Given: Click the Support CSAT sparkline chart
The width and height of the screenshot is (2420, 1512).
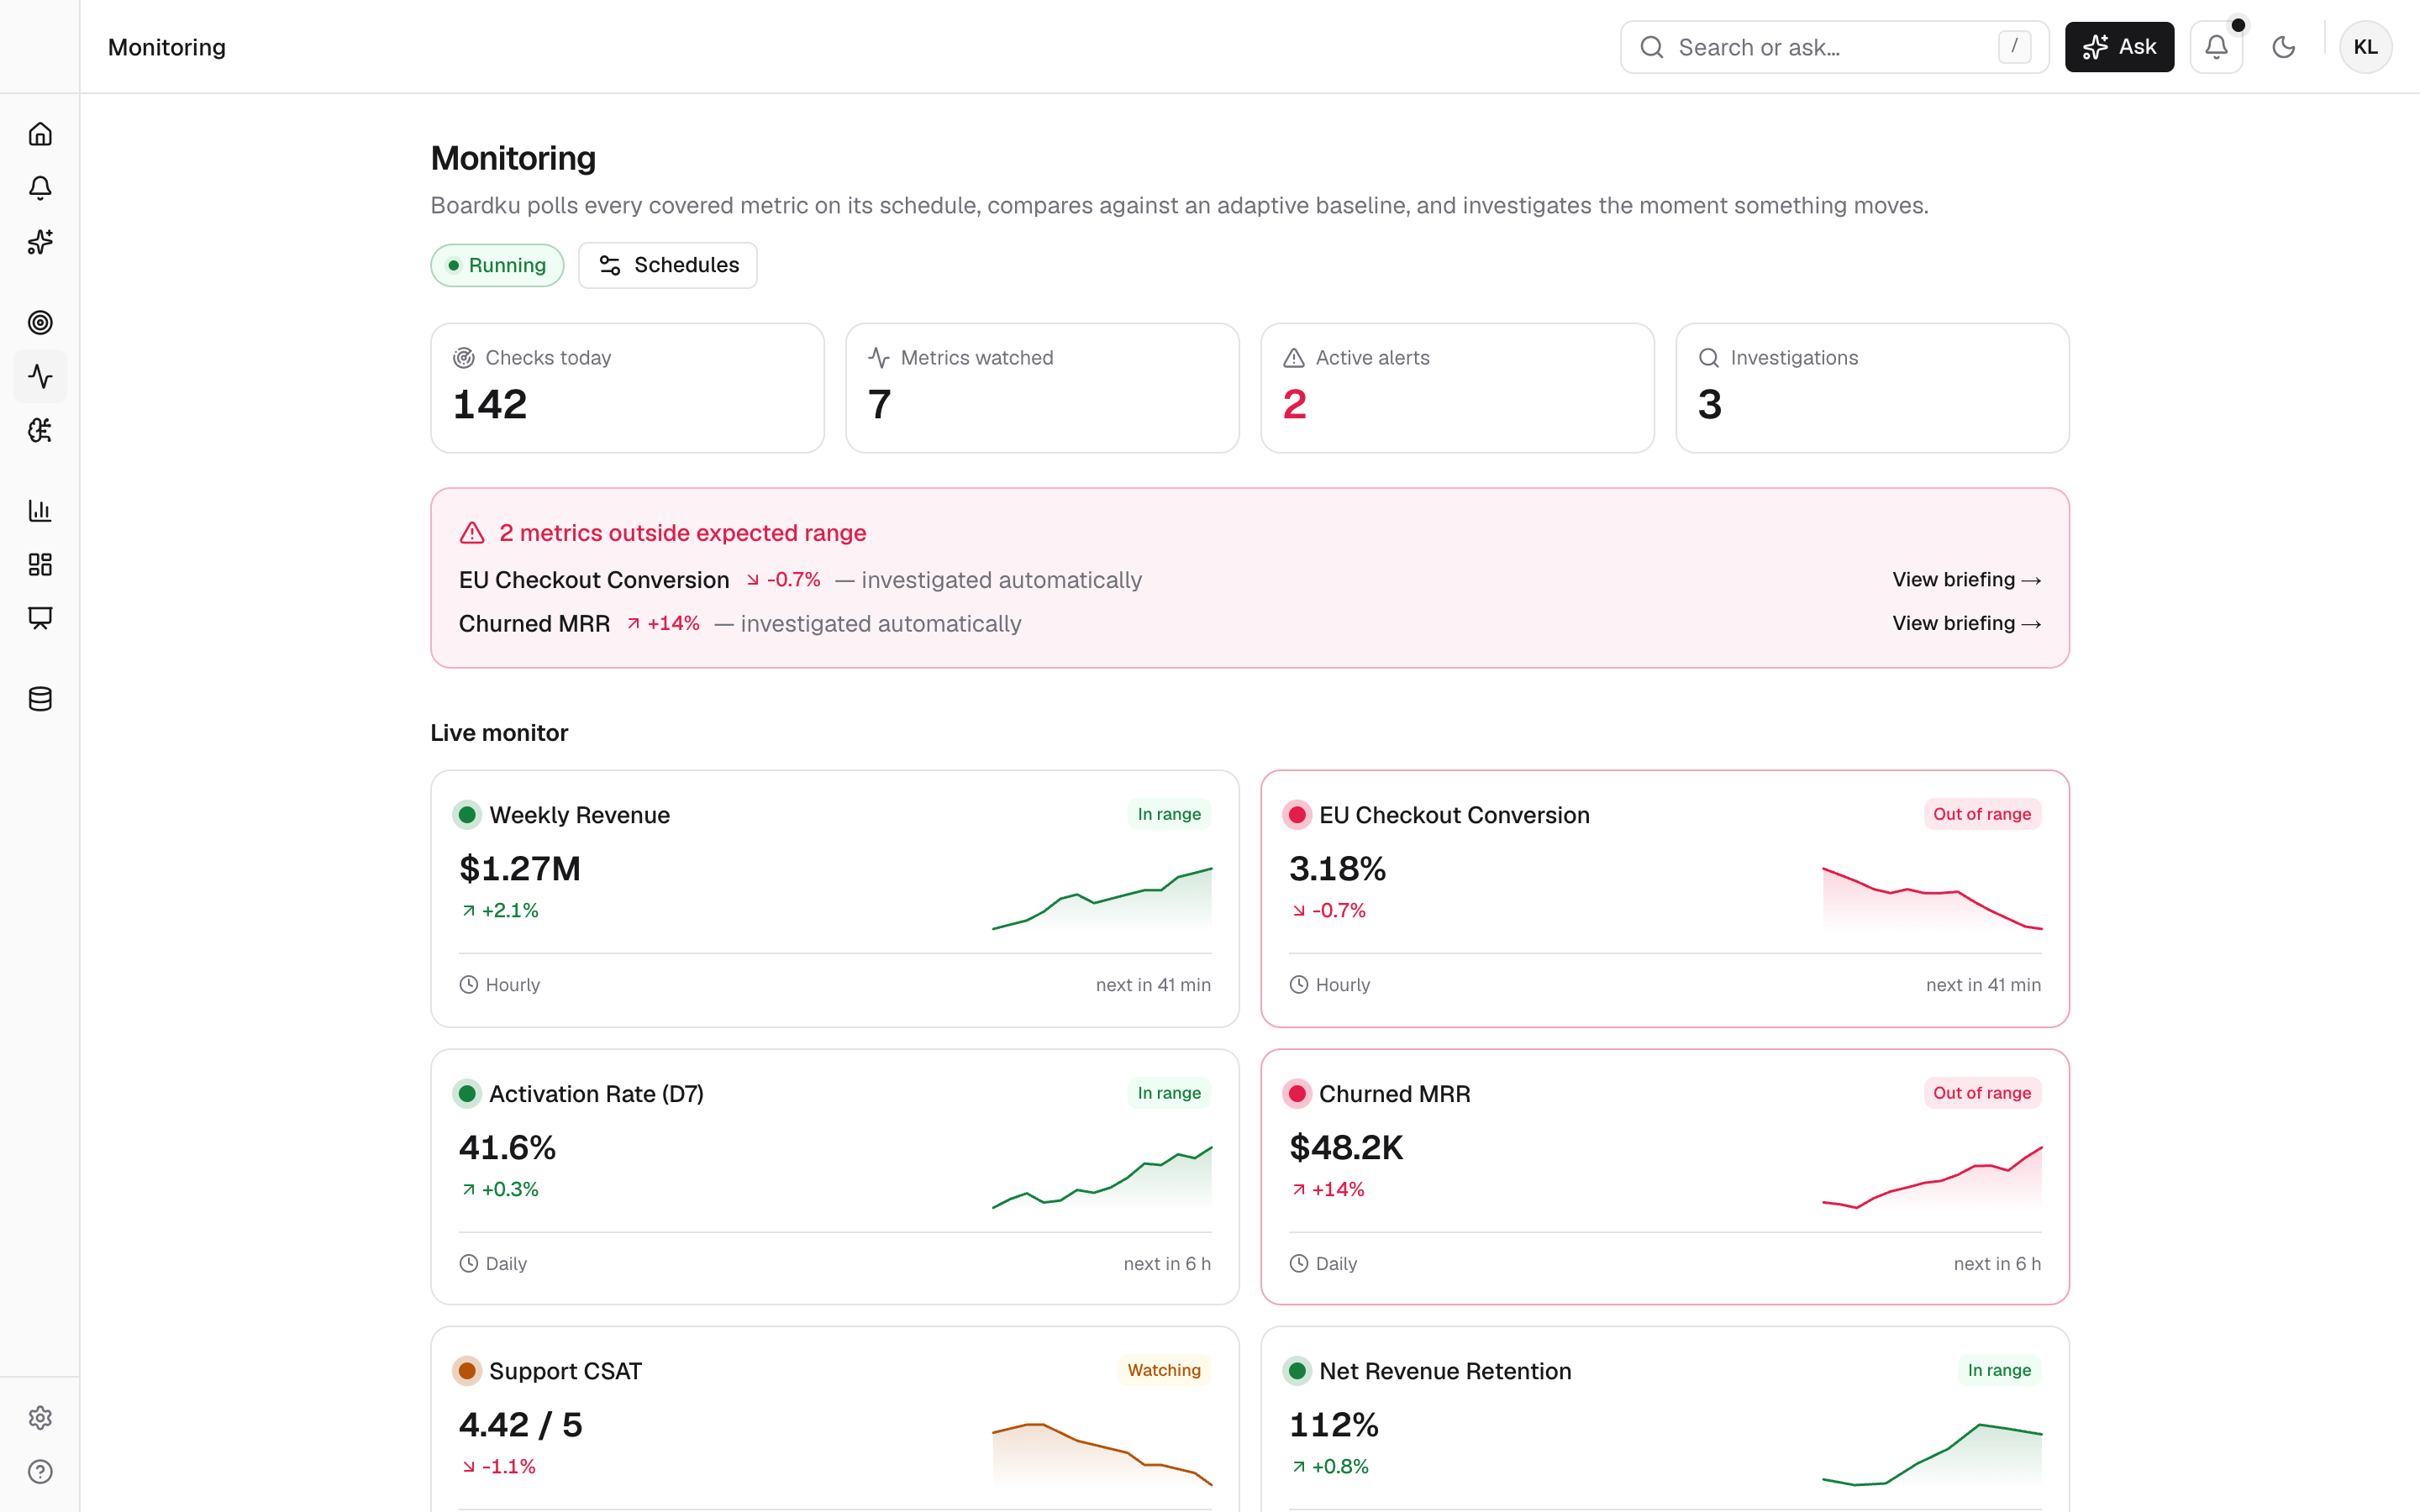Looking at the screenshot, I should [x=1101, y=1454].
